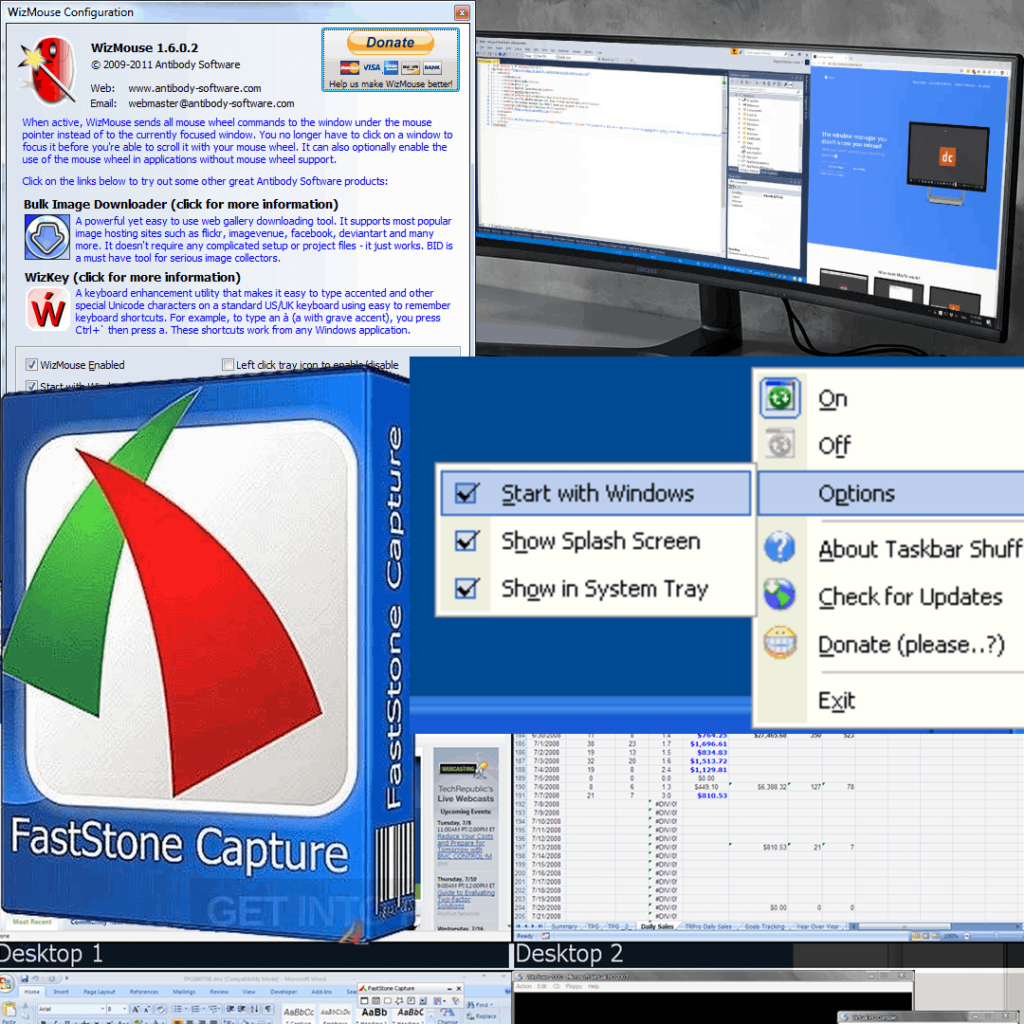The image size is (1024, 1024).
Task: Click the globe icon beside Check for Updates
Action: click(778, 594)
